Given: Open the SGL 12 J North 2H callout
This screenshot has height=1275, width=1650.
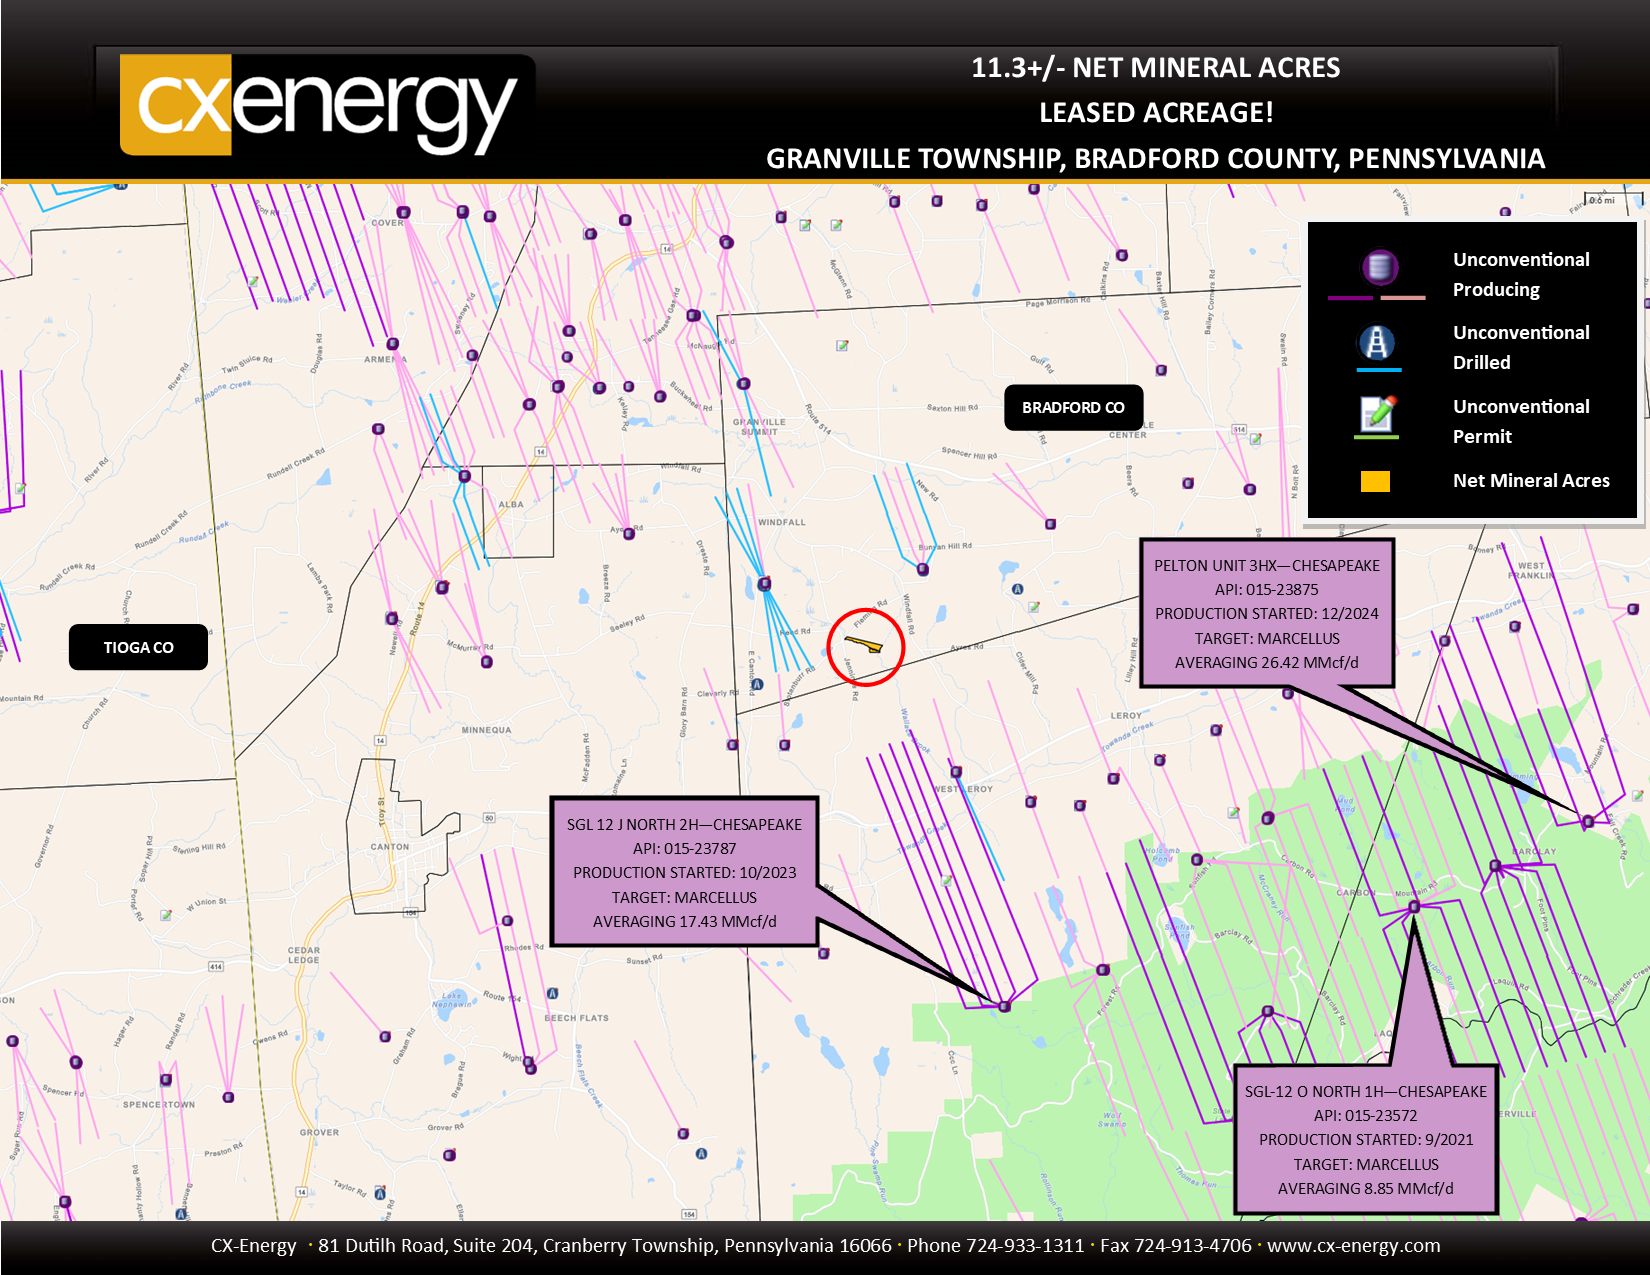Looking at the screenshot, I should pos(685,872).
